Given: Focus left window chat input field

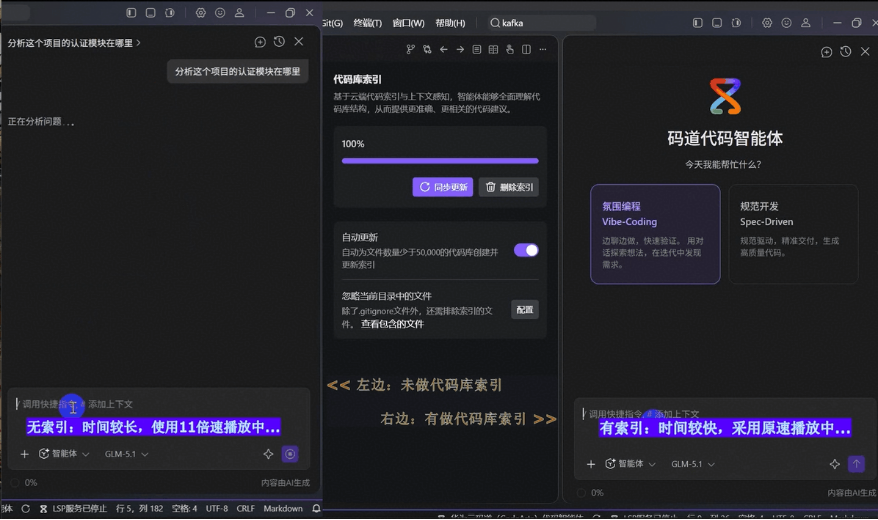Looking at the screenshot, I should (x=158, y=404).
